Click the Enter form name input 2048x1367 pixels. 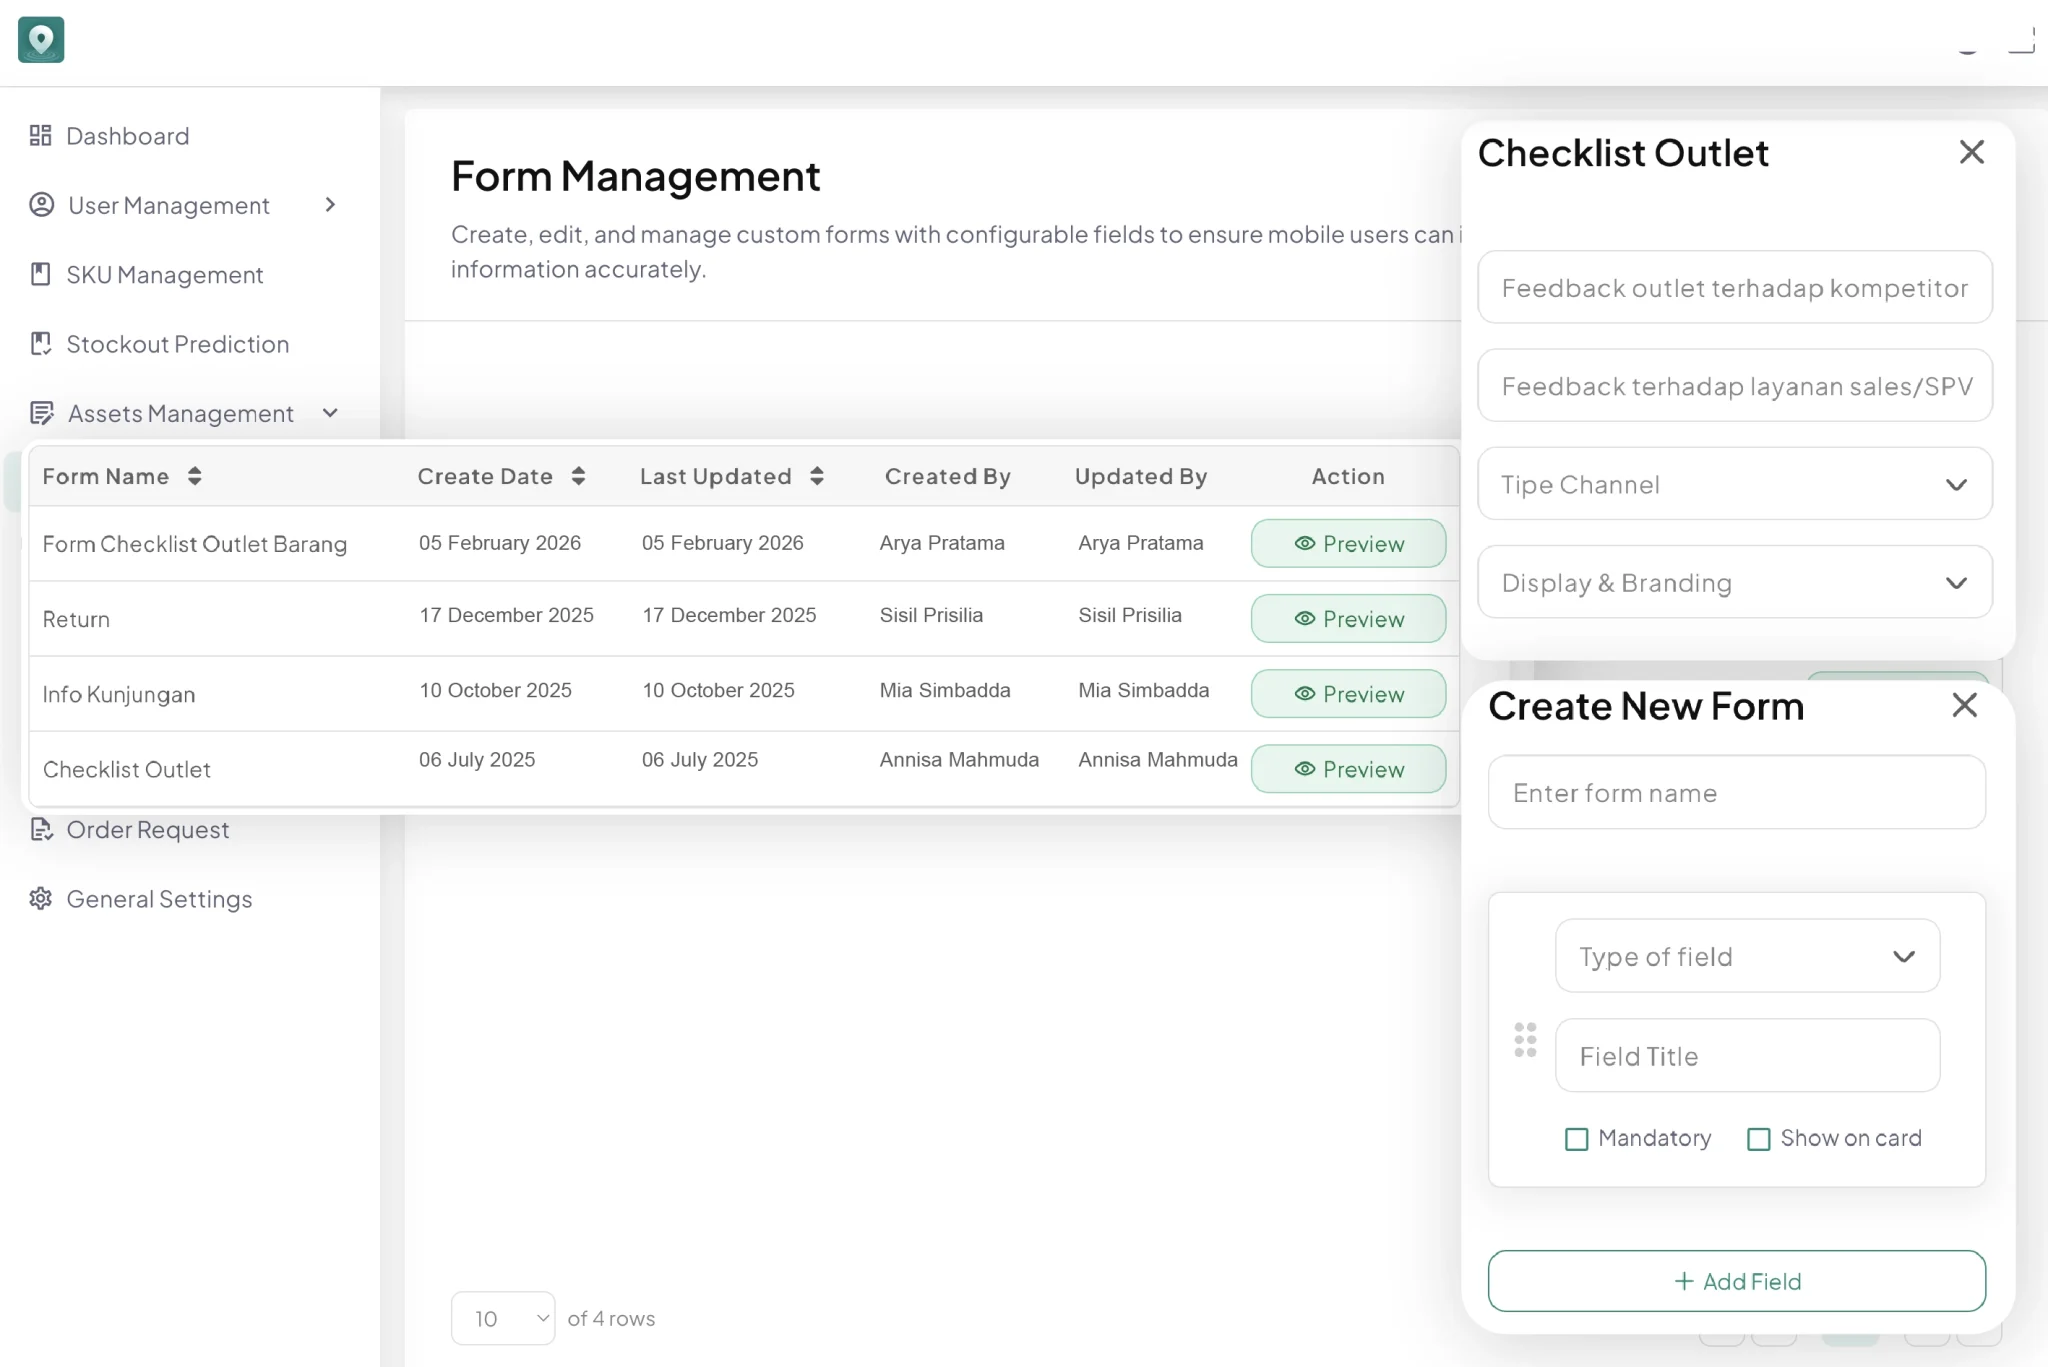pyautogui.click(x=1737, y=792)
